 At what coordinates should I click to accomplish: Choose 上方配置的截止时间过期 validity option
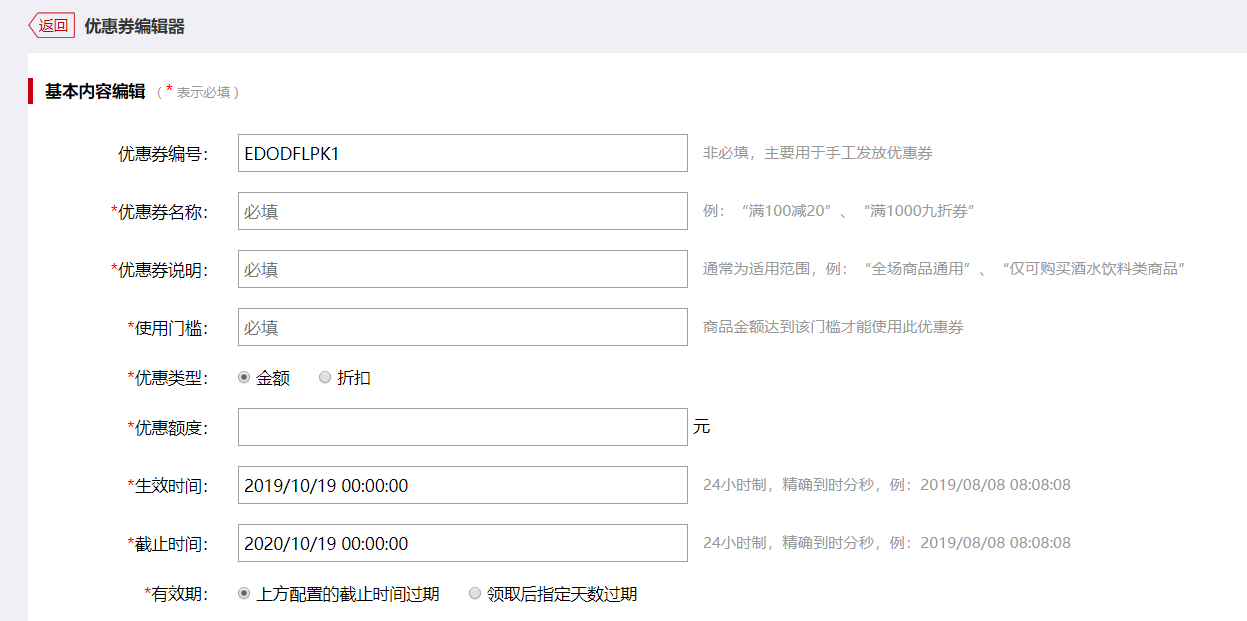(242, 593)
